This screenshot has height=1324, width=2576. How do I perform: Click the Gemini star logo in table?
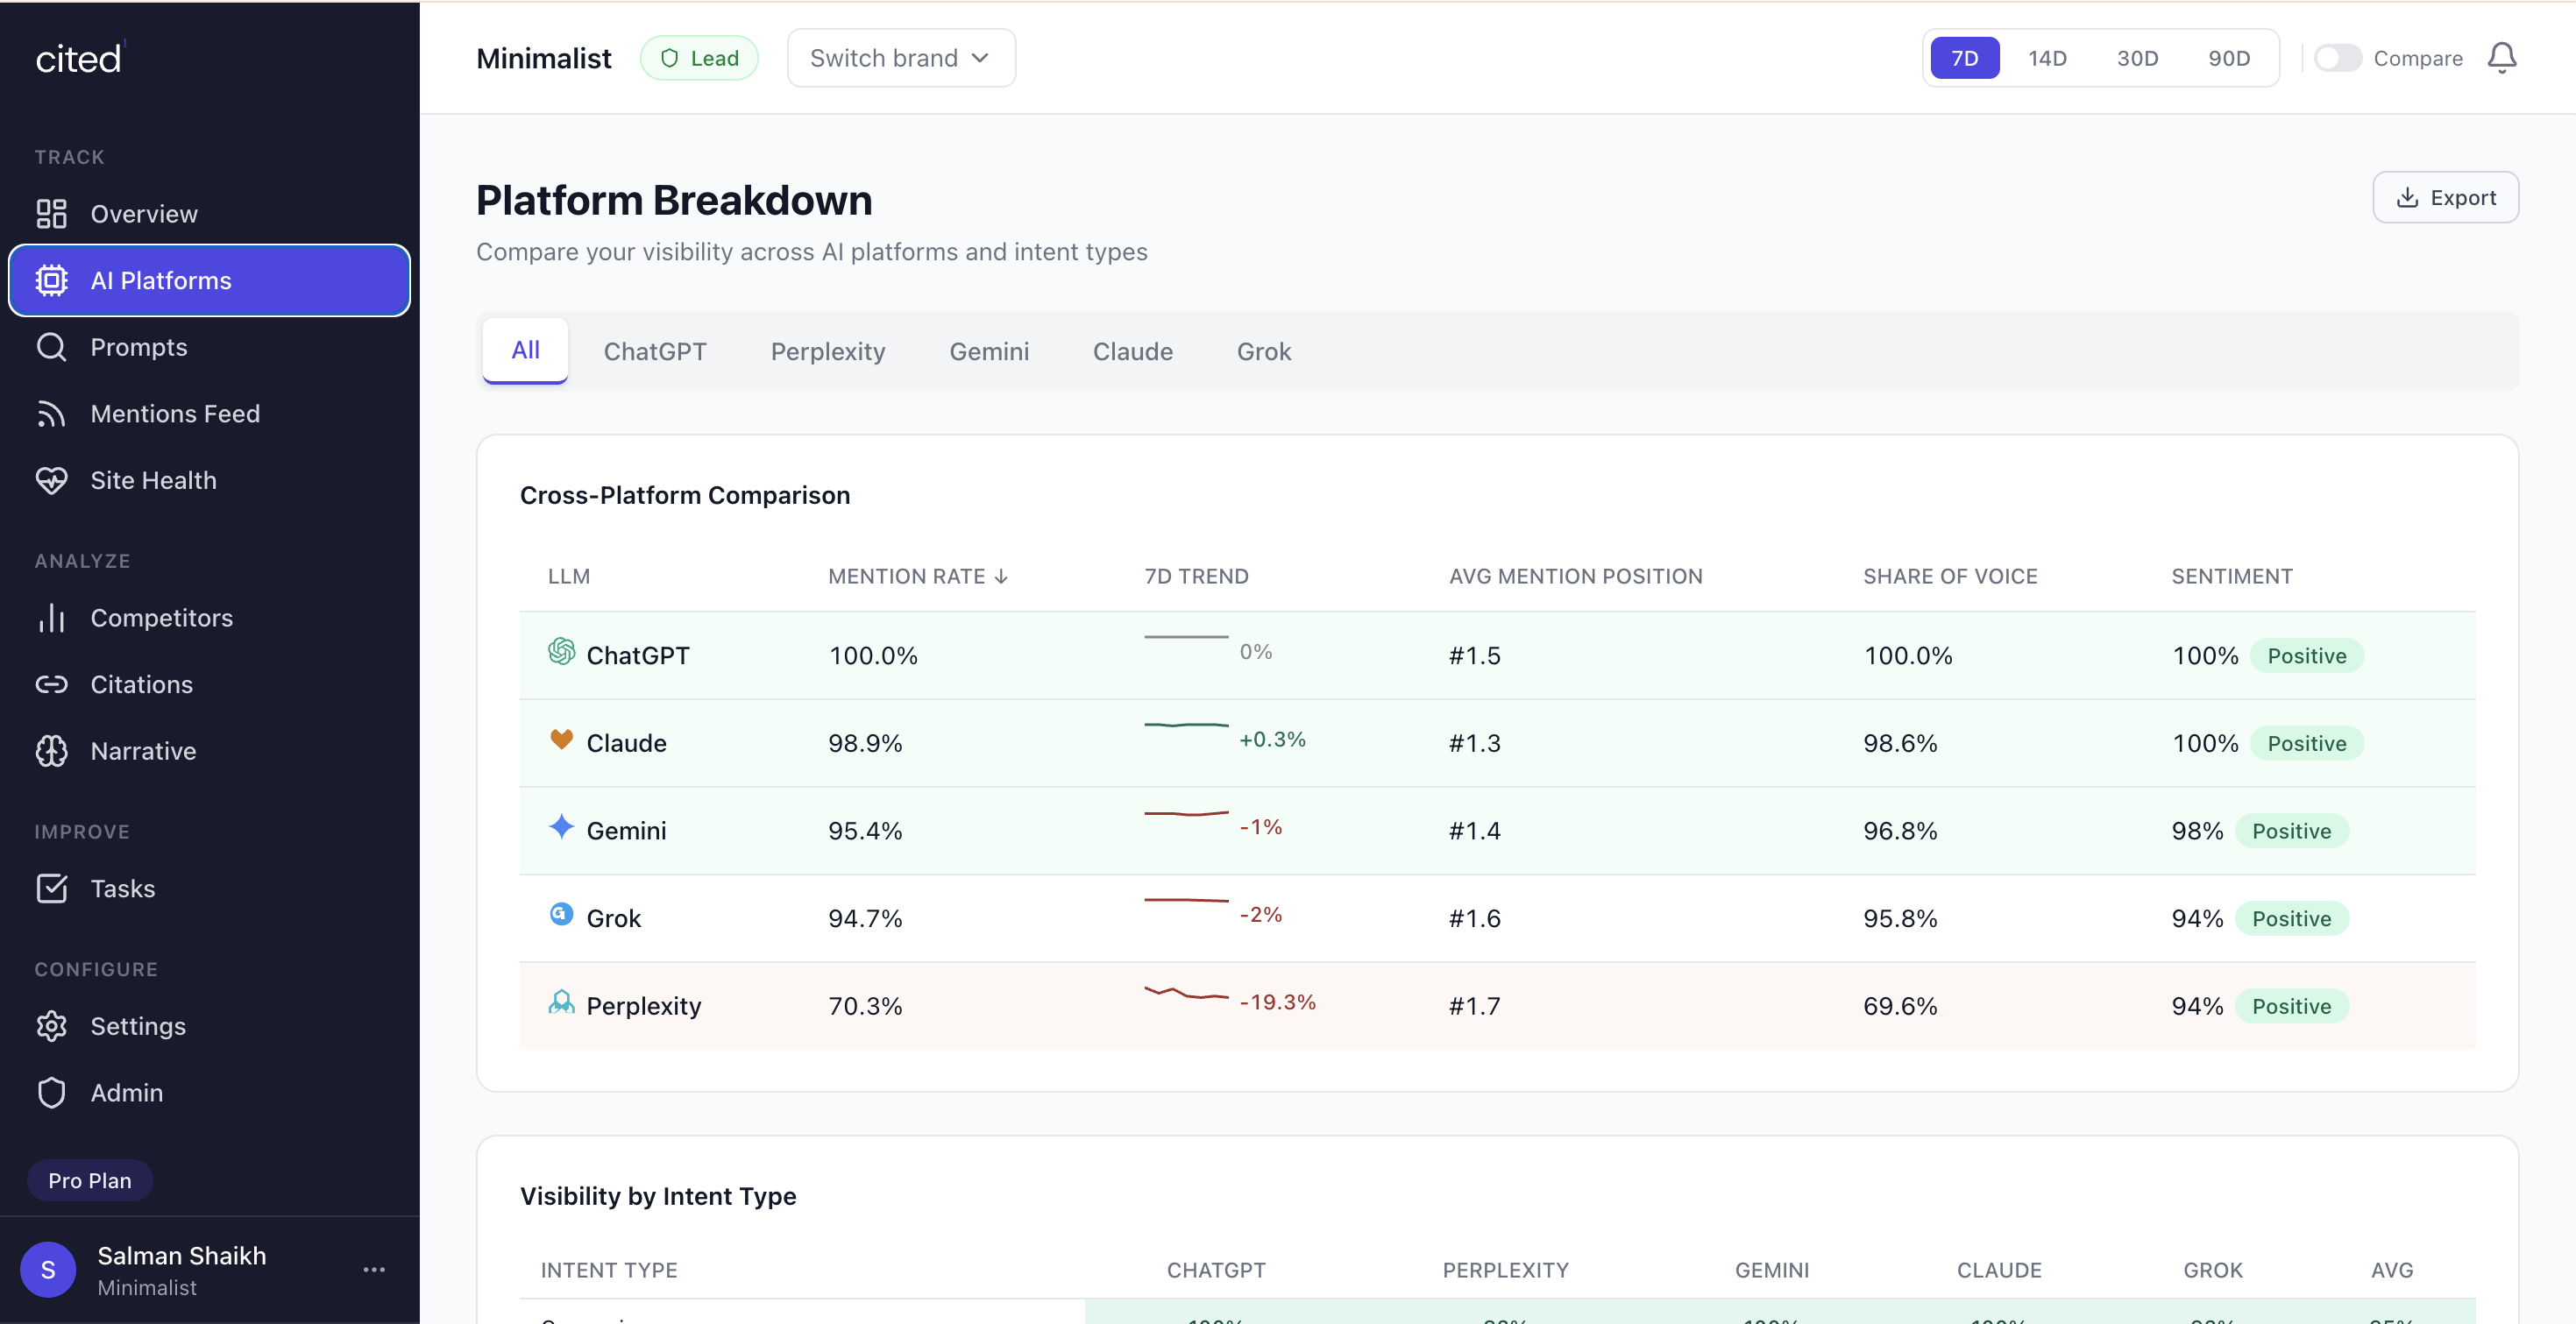coord(561,827)
